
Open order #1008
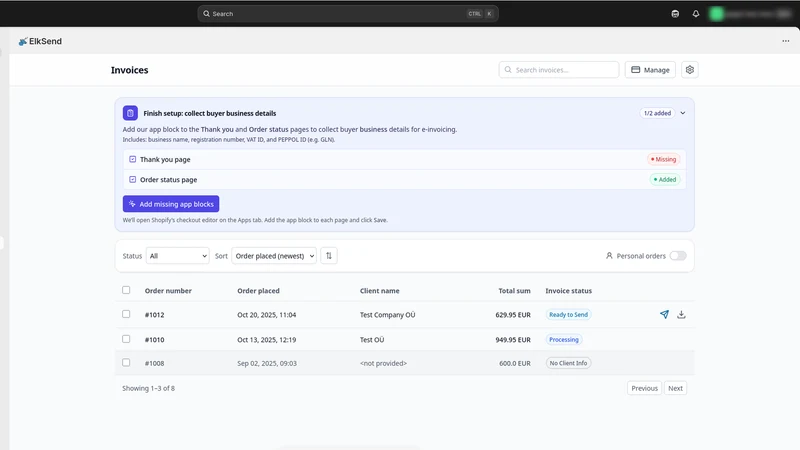(155, 363)
